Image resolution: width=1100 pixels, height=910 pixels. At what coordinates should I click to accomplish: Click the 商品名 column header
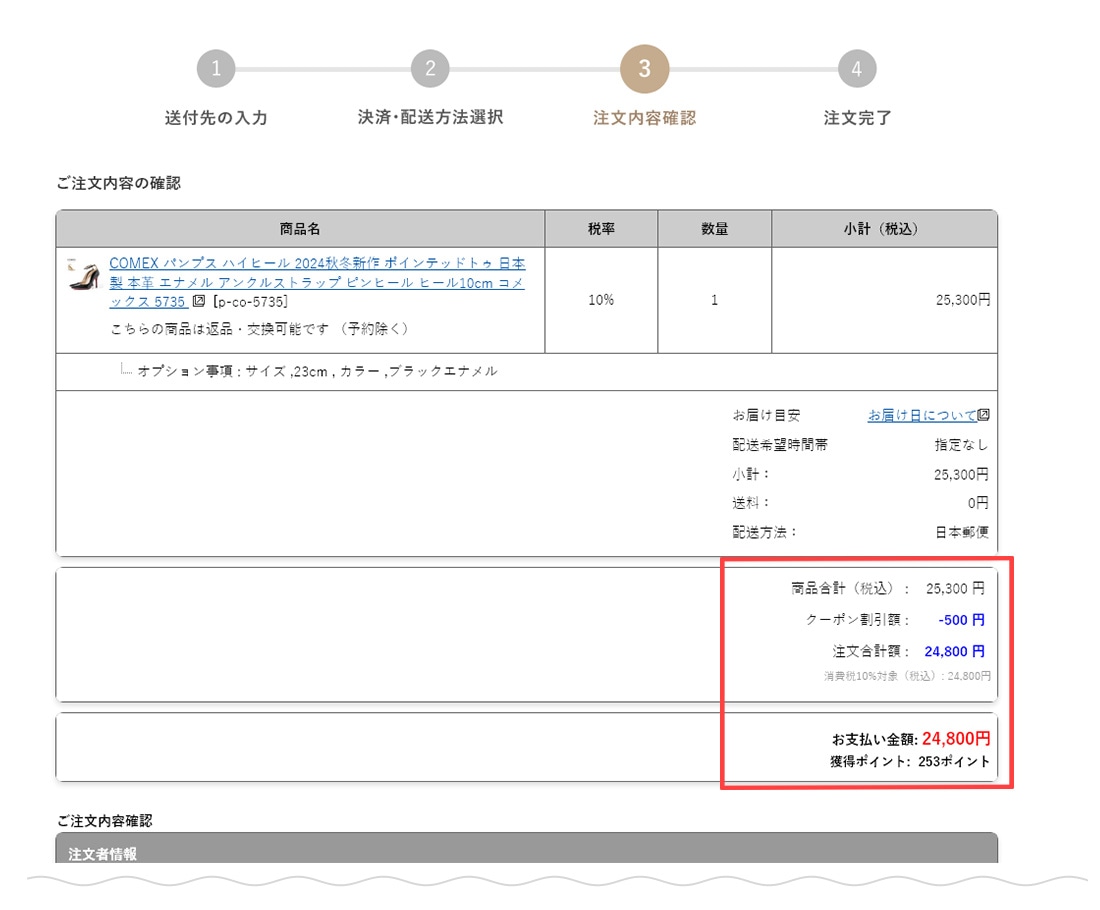(x=300, y=229)
